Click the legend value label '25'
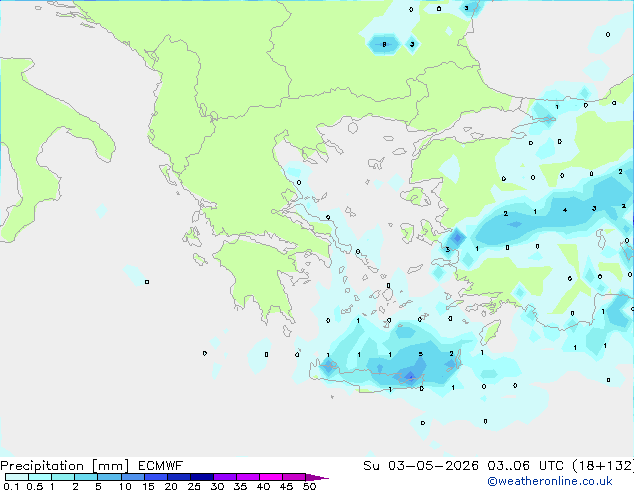Viewport: 634px width, 490px height. (194, 486)
